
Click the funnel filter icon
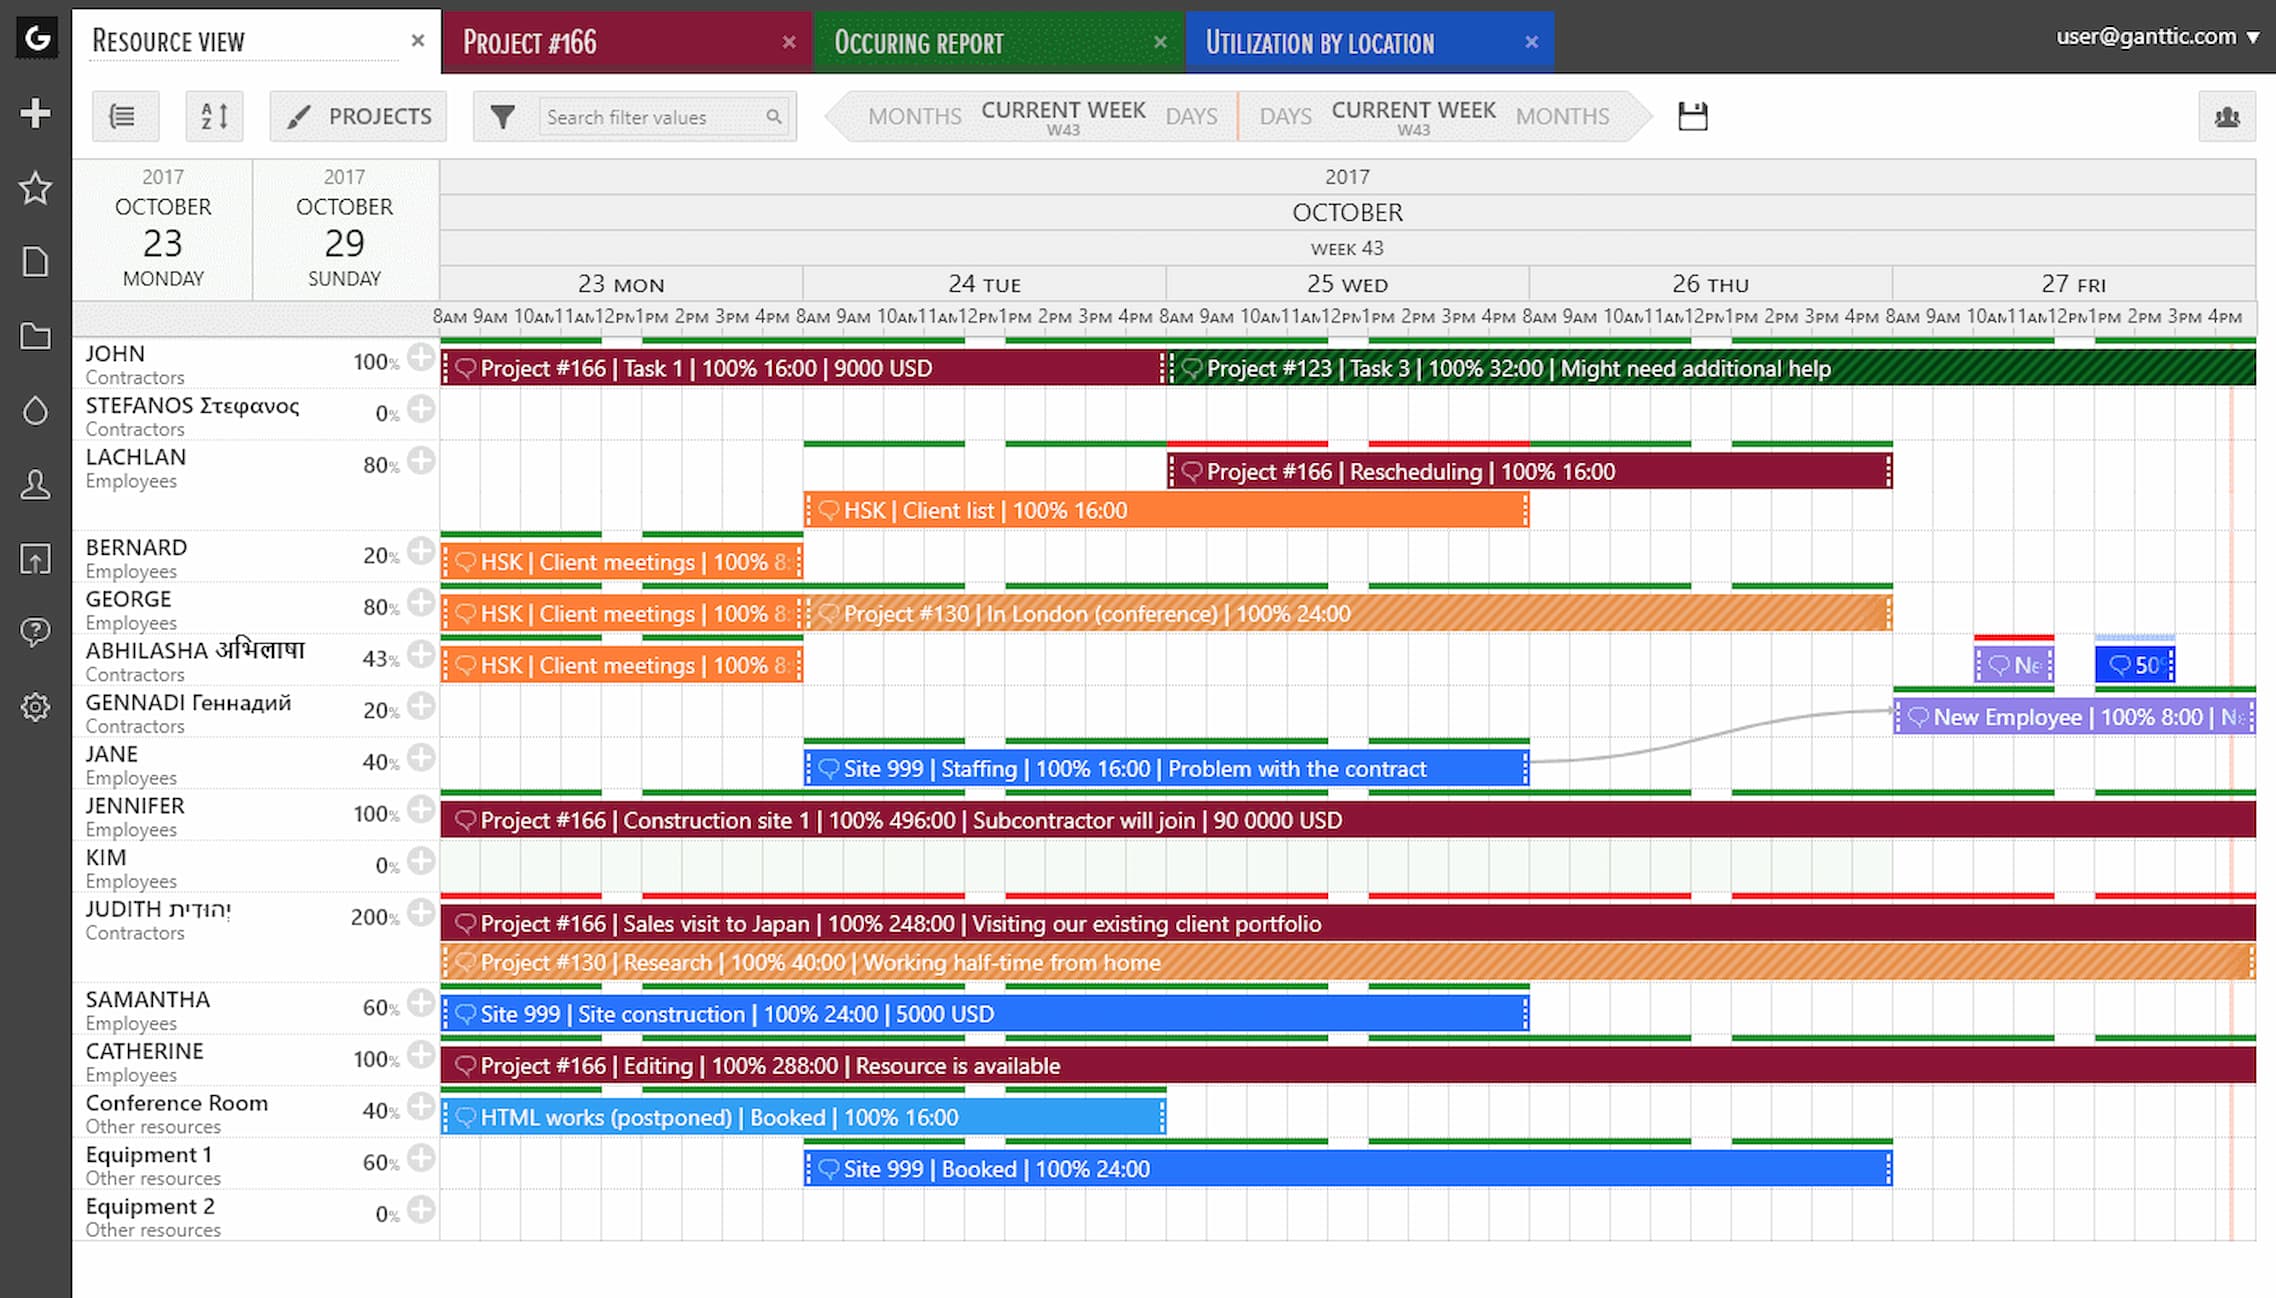[x=502, y=117]
